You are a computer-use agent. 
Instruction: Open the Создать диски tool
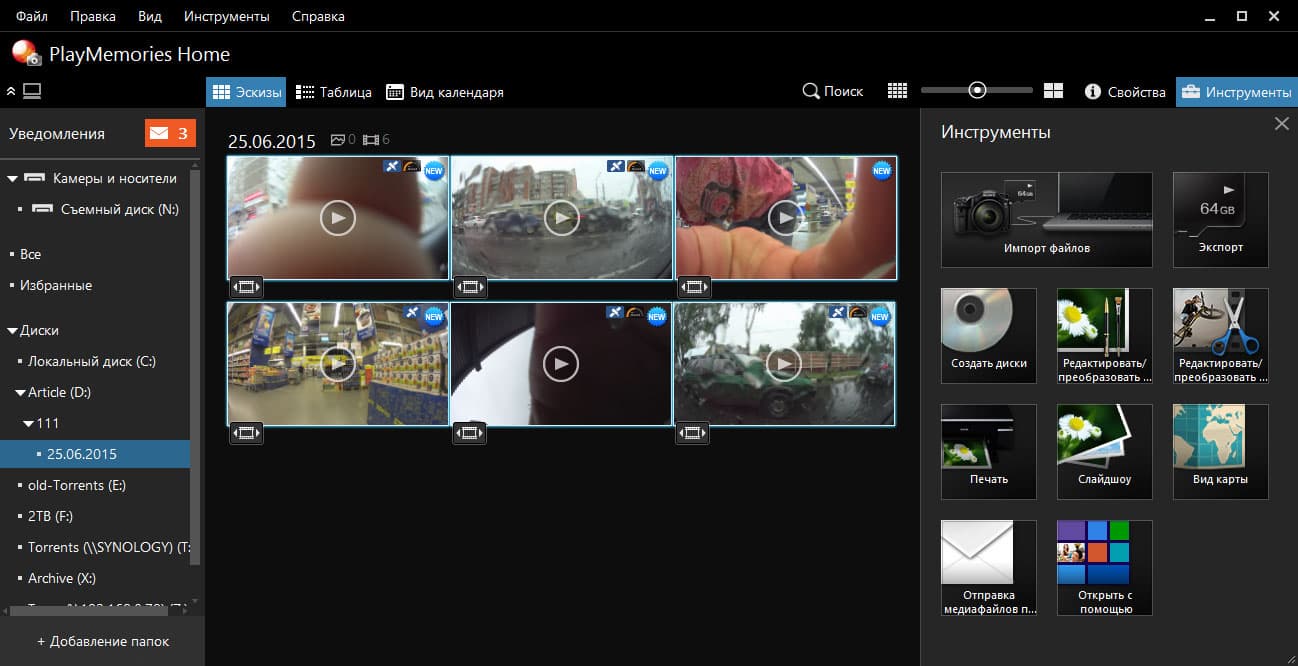[x=989, y=336]
